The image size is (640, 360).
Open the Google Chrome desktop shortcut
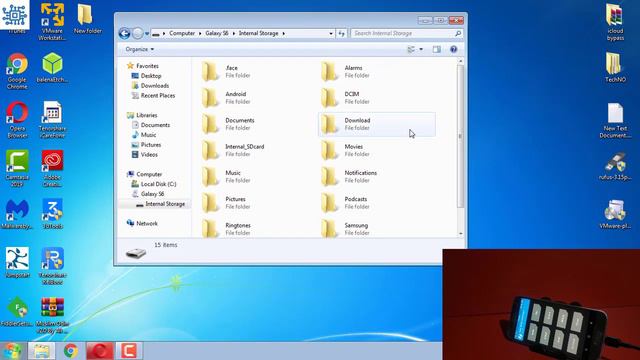point(17,71)
